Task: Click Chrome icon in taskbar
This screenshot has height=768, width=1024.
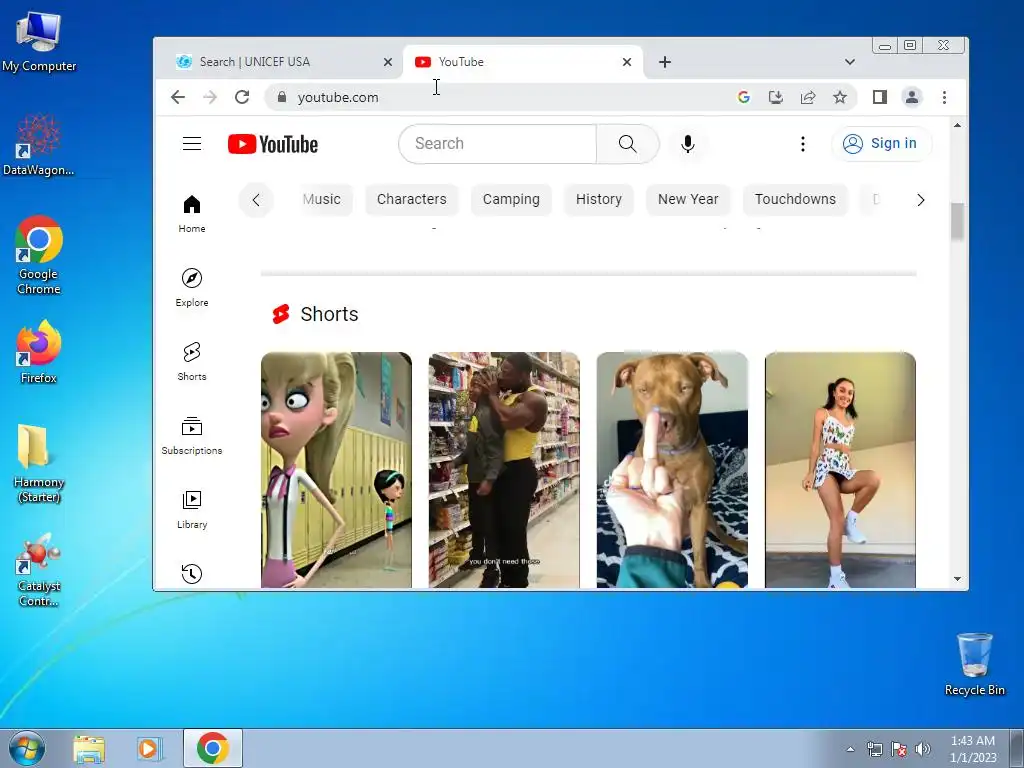Action: (x=213, y=748)
